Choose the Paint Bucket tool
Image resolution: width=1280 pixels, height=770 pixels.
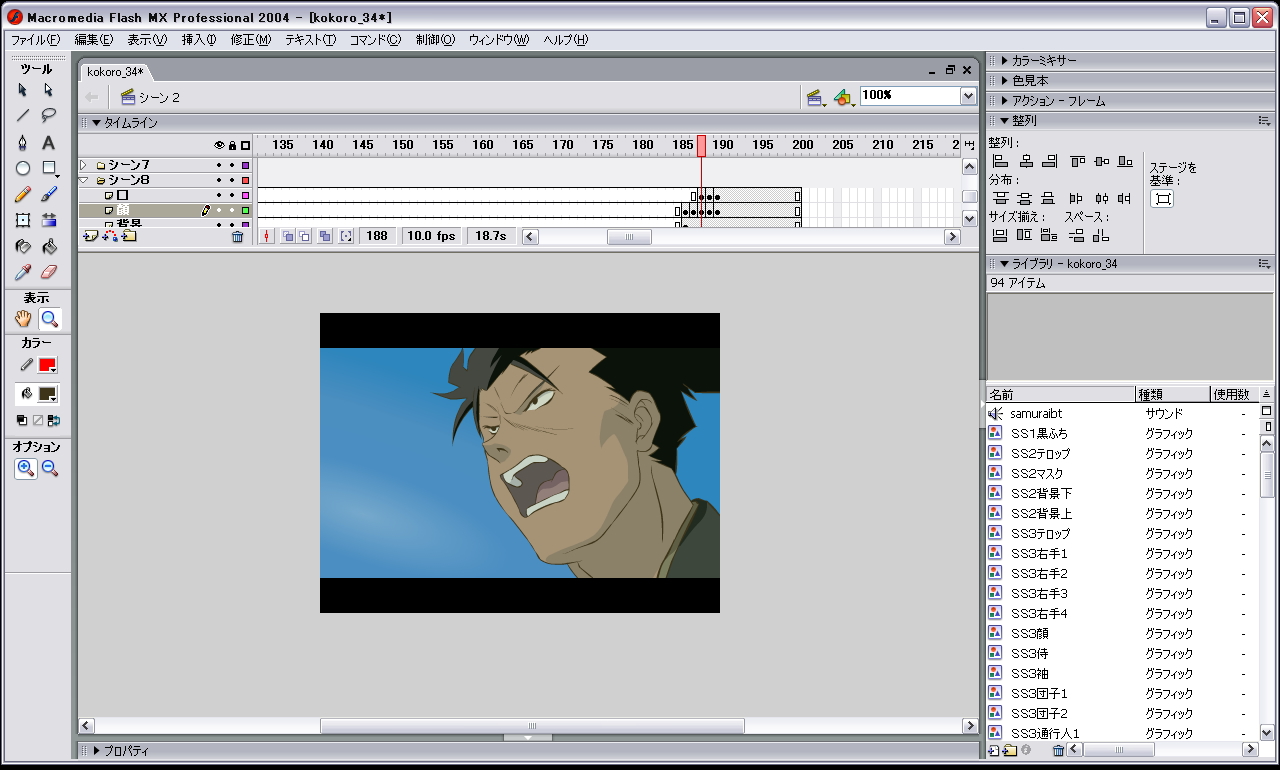(48, 246)
